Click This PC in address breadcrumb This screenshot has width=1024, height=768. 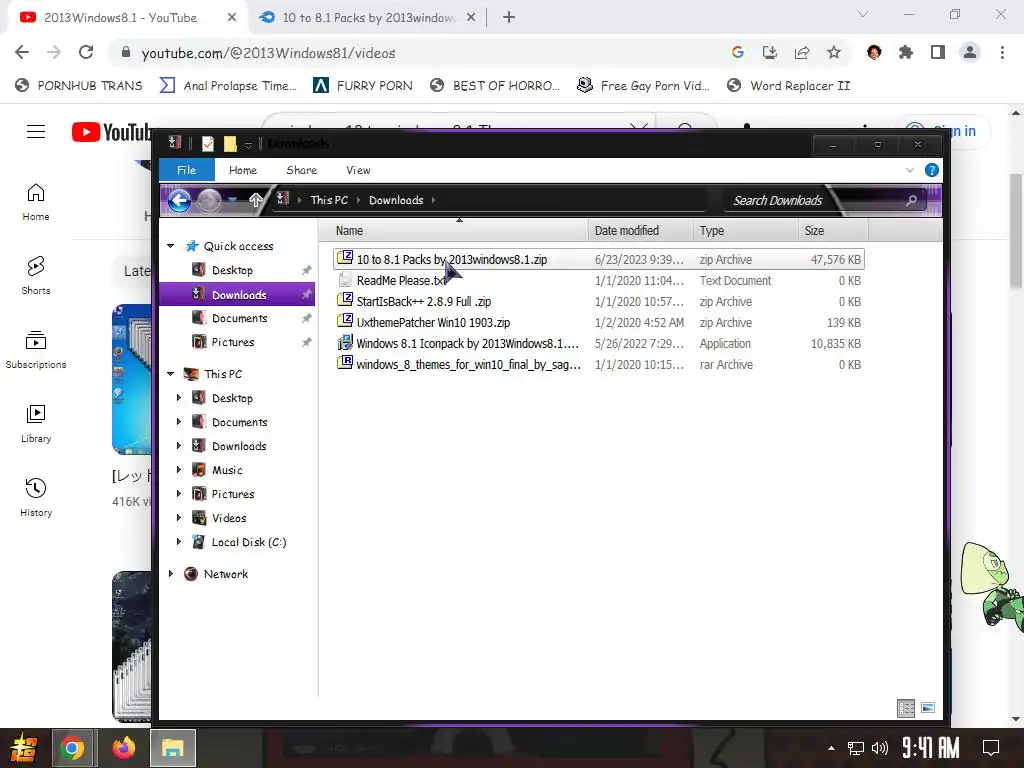[328, 200]
